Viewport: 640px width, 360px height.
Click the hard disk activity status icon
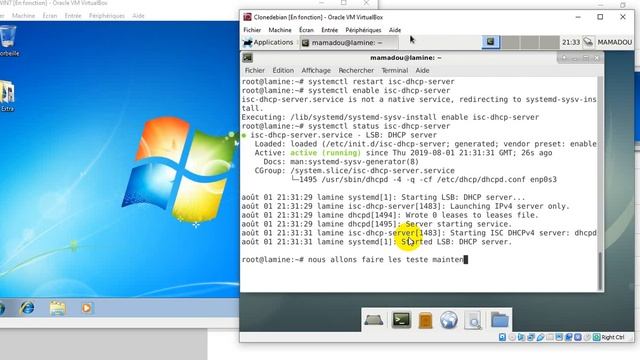(502, 337)
